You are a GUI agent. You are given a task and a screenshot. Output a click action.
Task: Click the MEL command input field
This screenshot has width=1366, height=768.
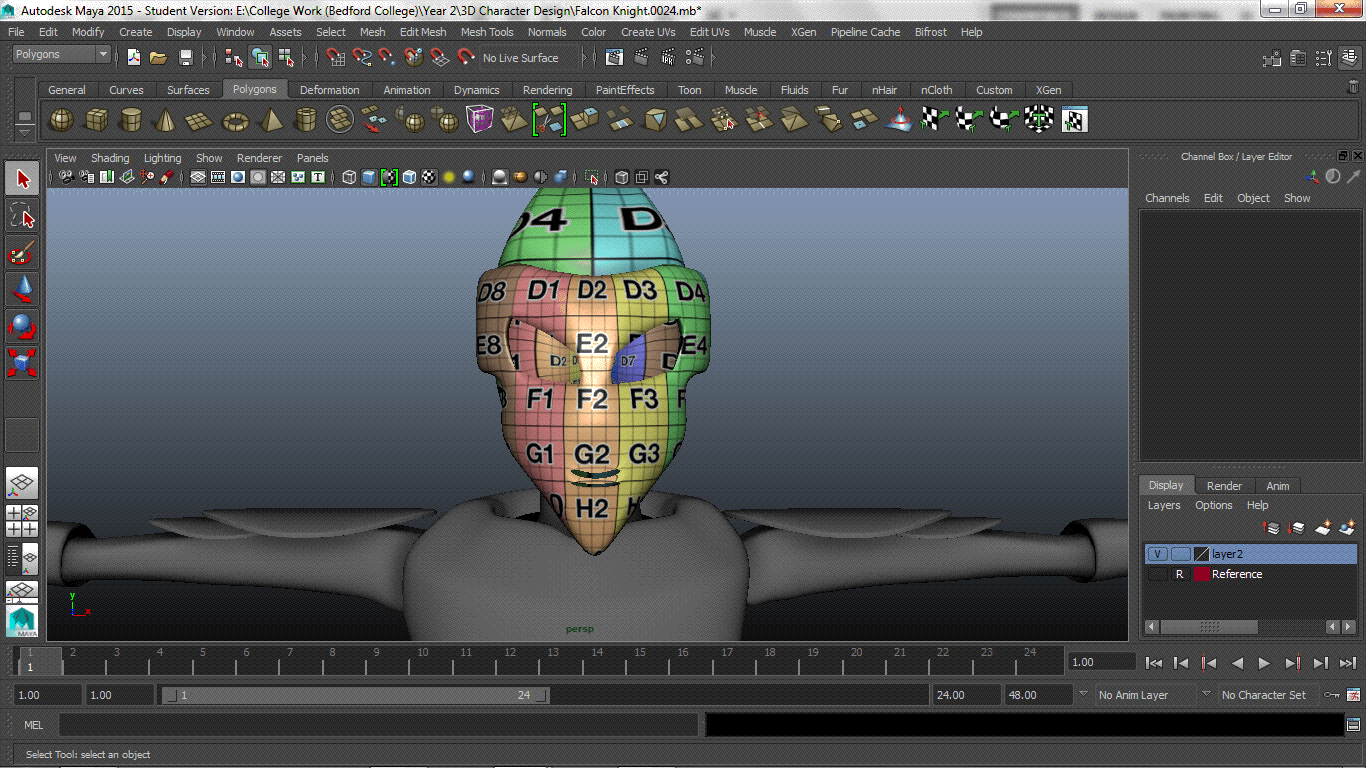[x=380, y=725]
